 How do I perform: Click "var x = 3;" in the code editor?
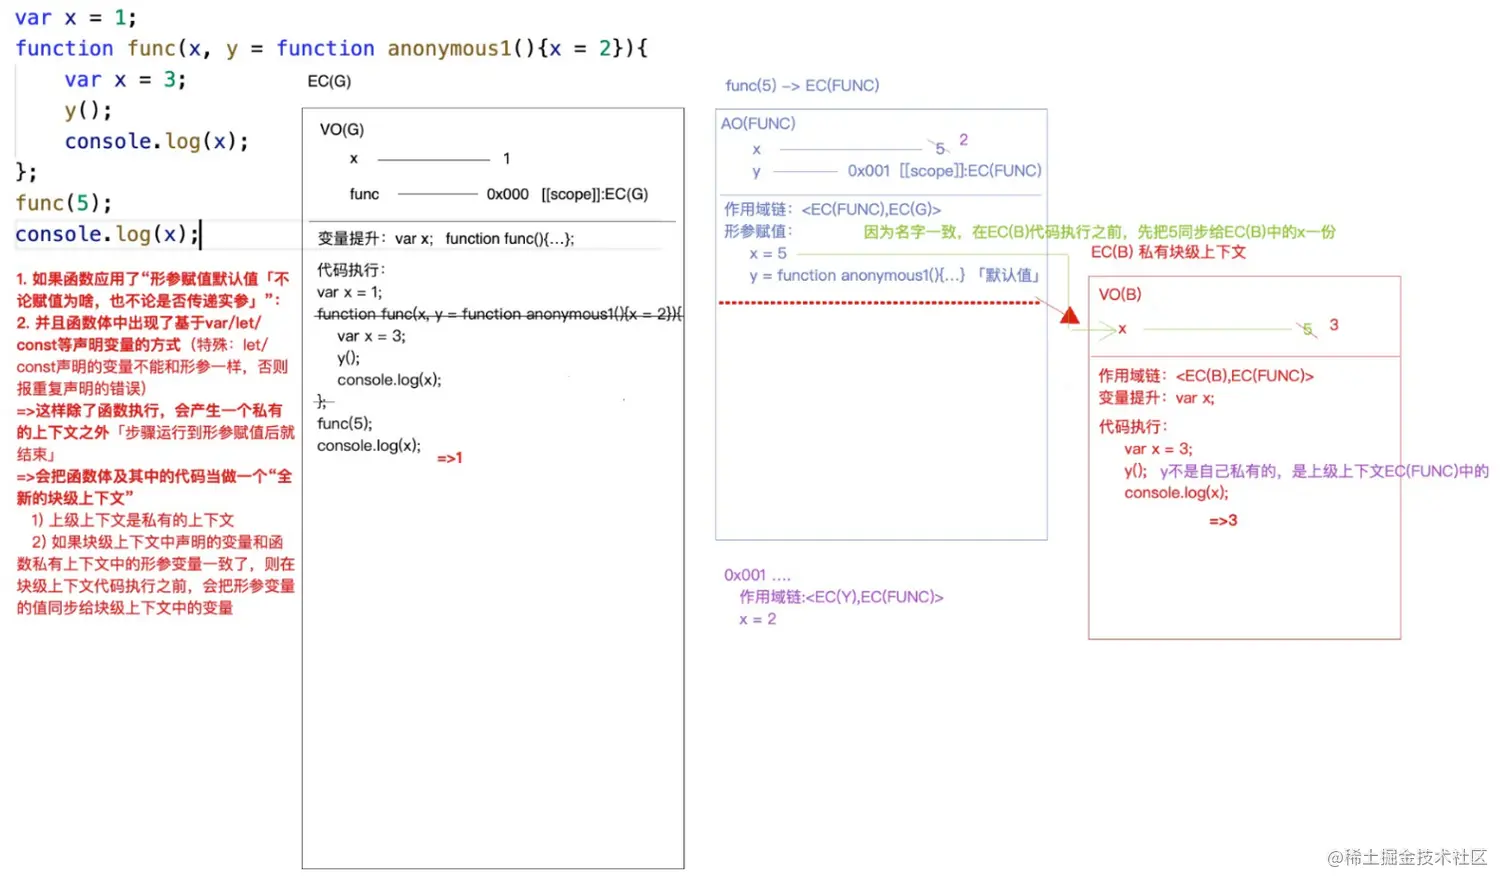click(x=125, y=79)
